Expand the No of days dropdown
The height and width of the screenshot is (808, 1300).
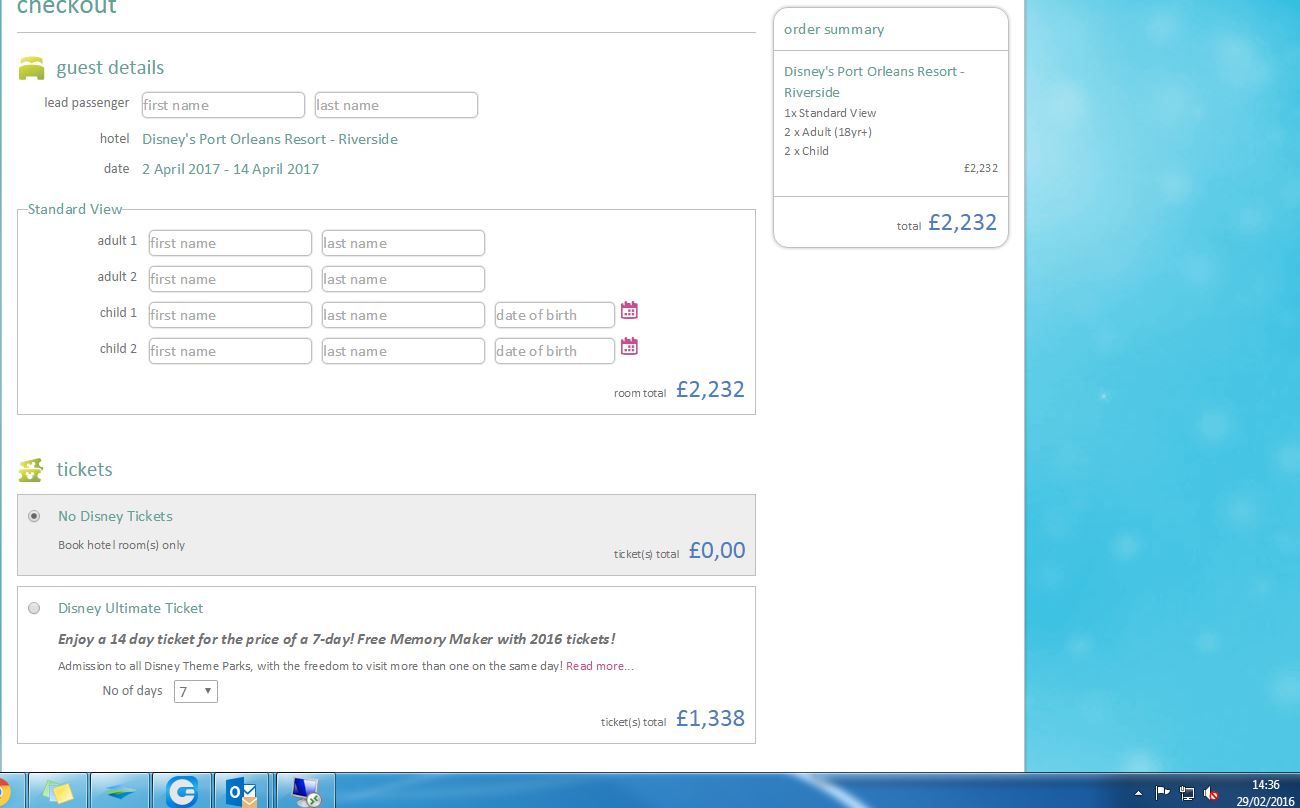[196, 691]
